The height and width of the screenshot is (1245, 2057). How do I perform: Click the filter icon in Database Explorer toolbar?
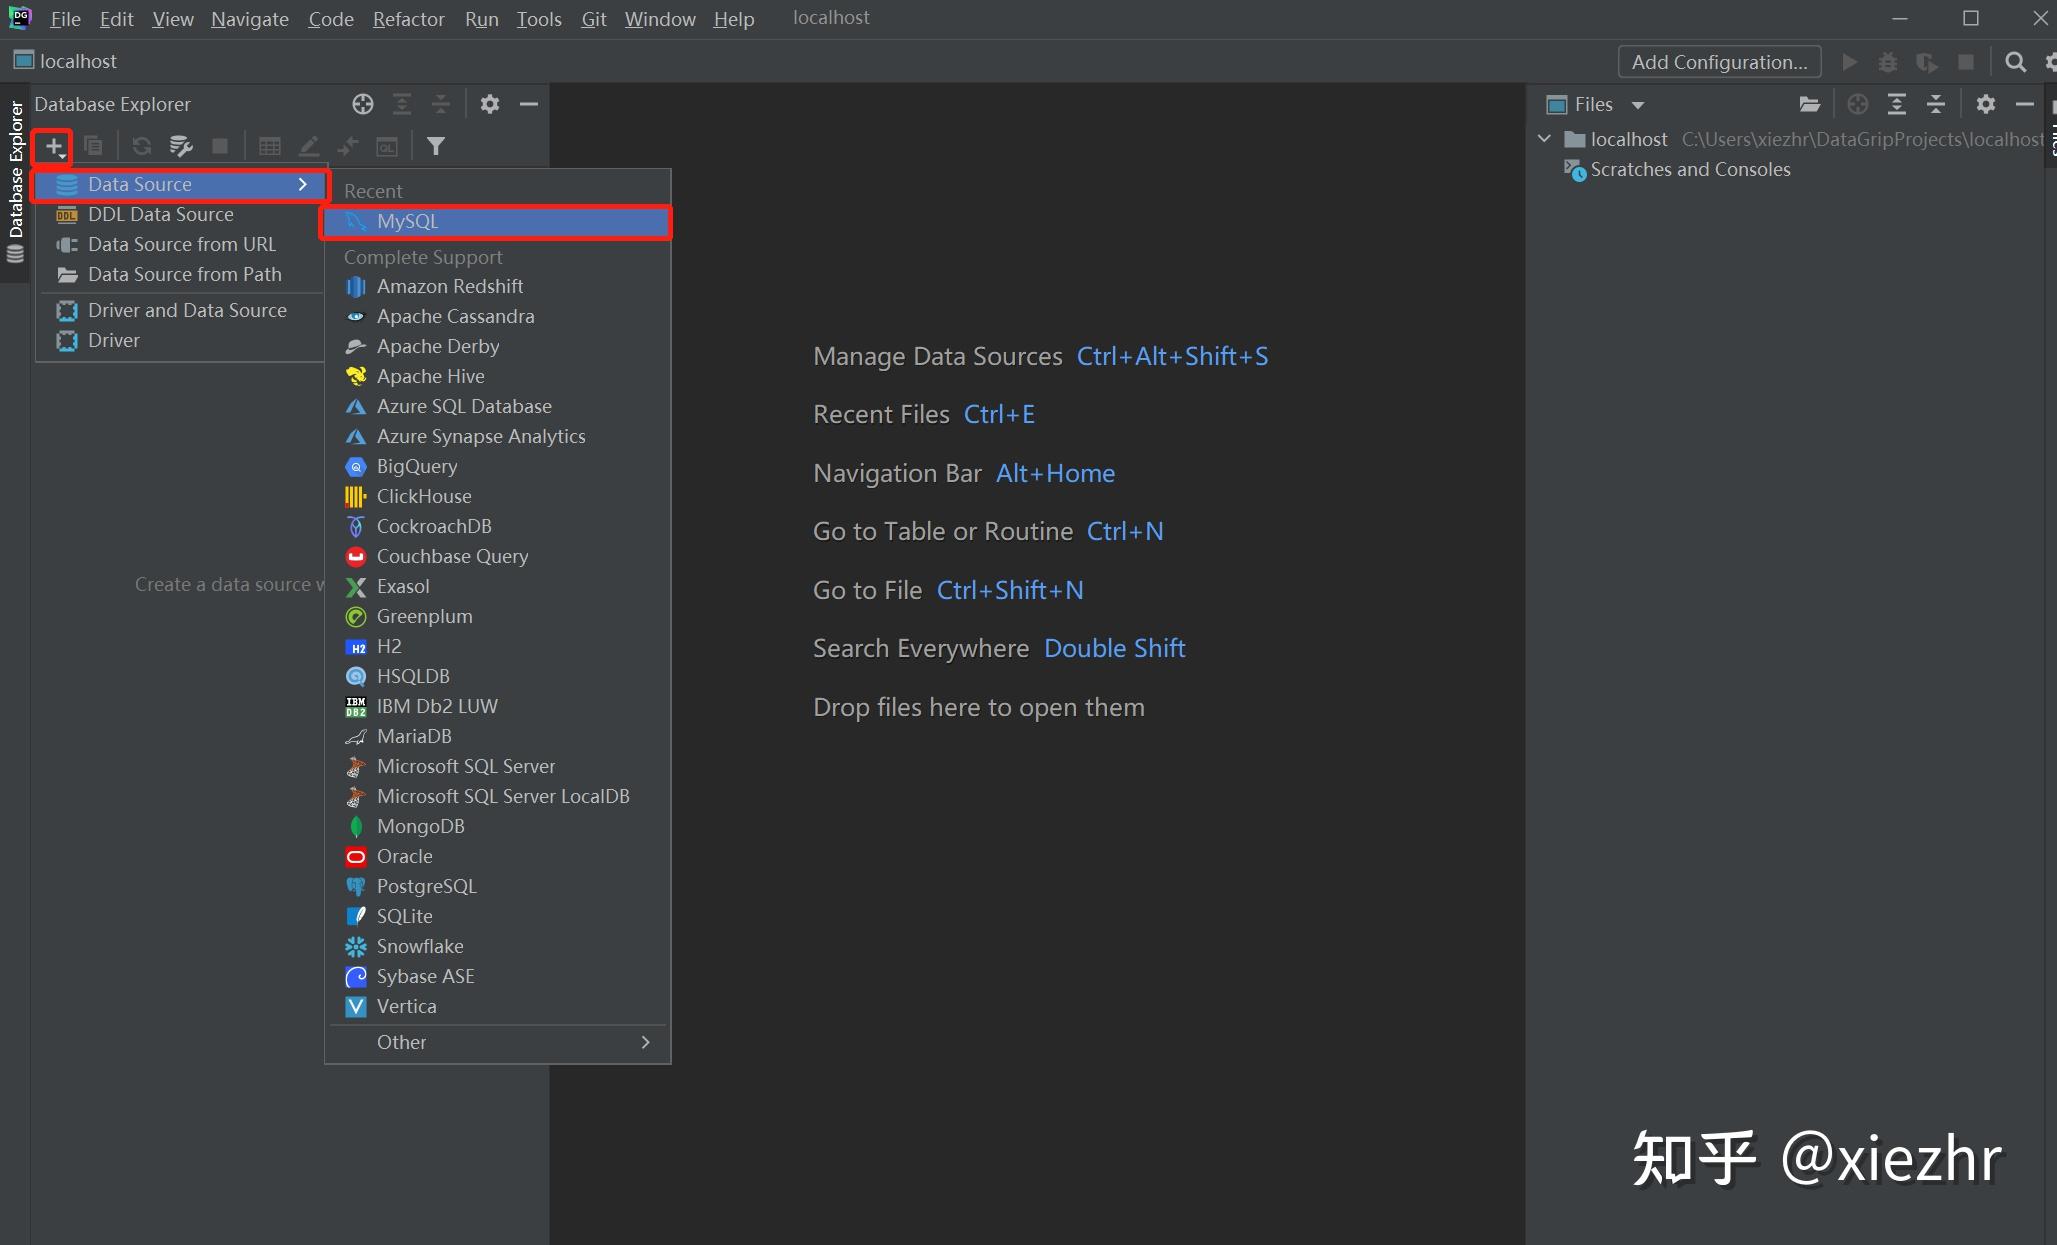click(436, 147)
